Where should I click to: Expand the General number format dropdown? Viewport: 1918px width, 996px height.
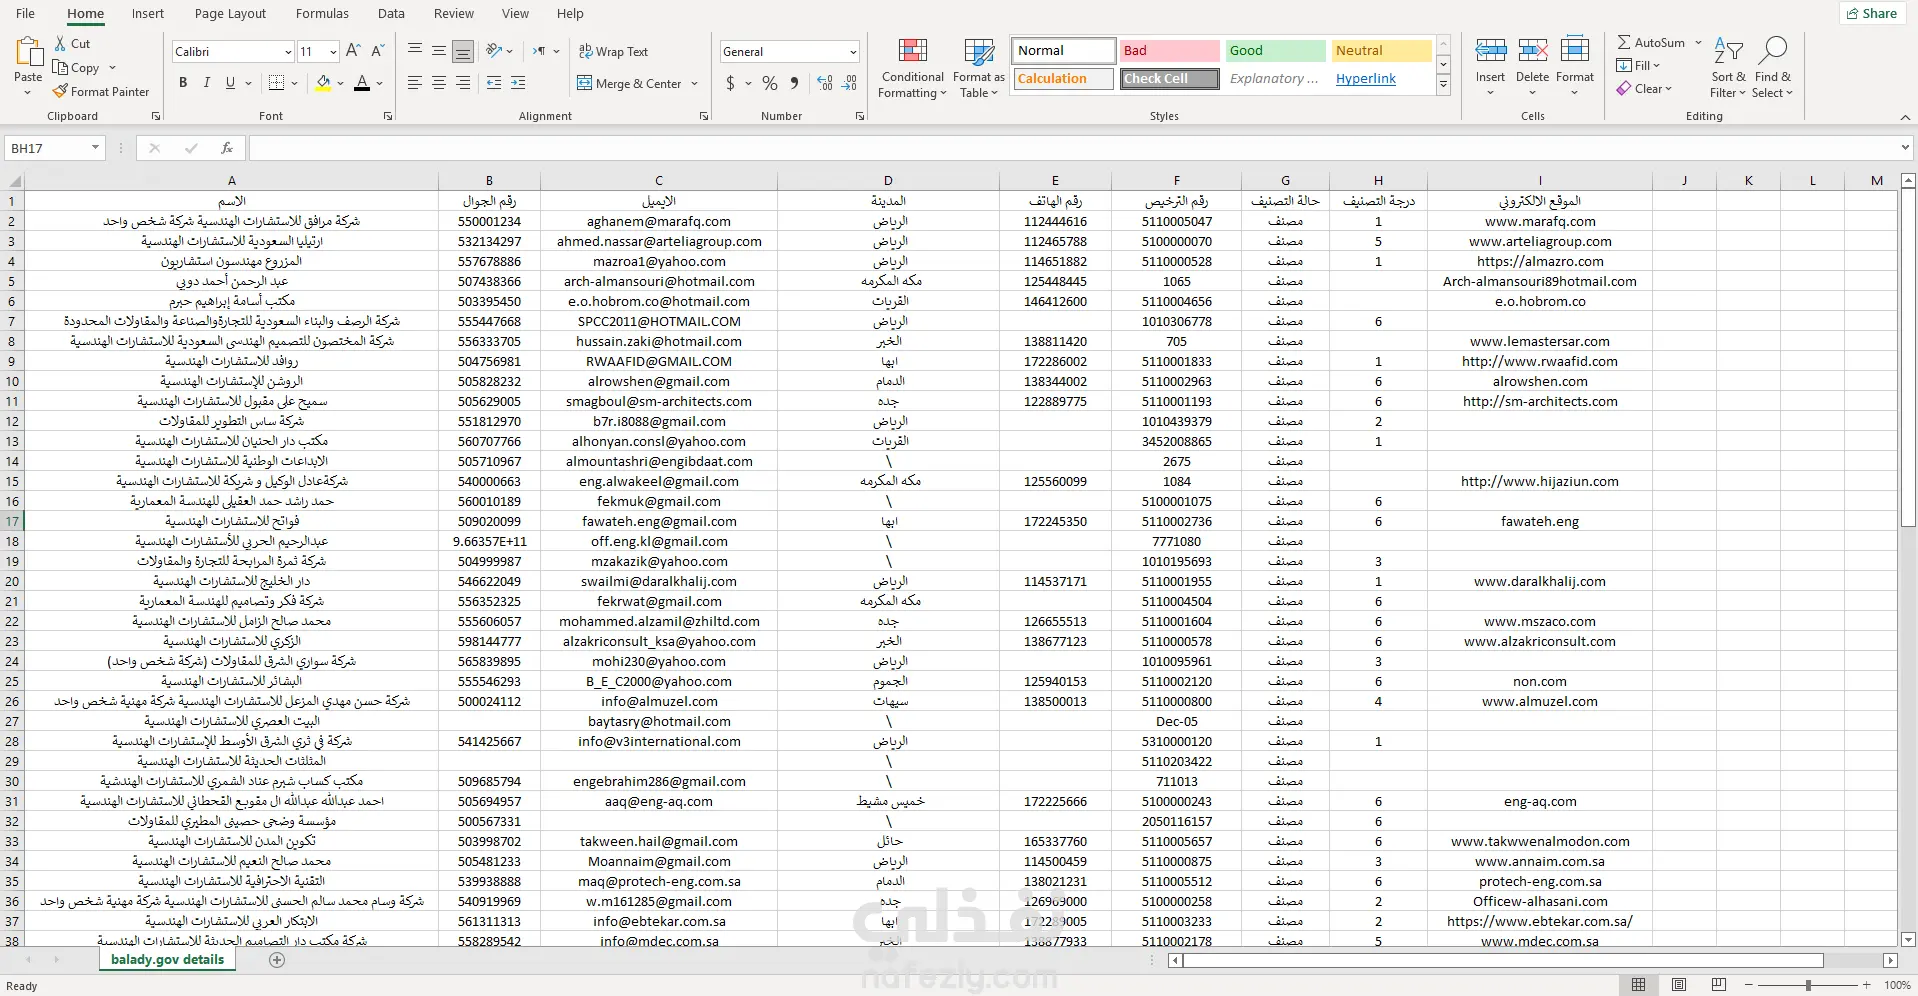(x=852, y=52)
